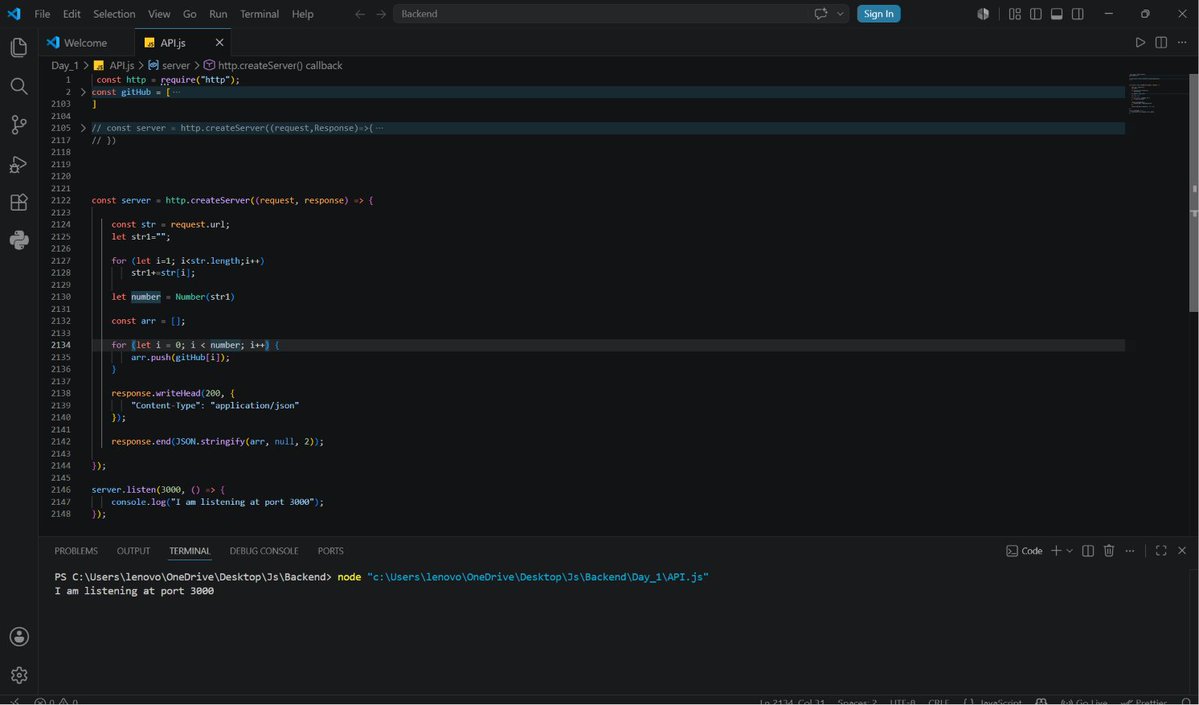Screen dimensions: 1199x705
Task: Open the Python extension view in the activity bar
Action: [x=19, y=240]
